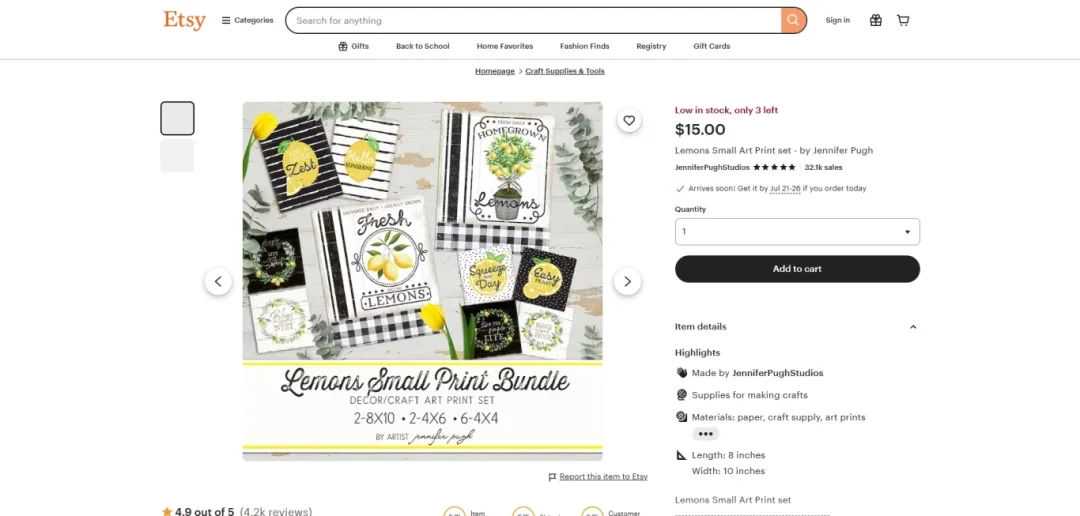Favorite this item with the heart icon
This screenshot has width=1080, height=516.
(629, 121)
